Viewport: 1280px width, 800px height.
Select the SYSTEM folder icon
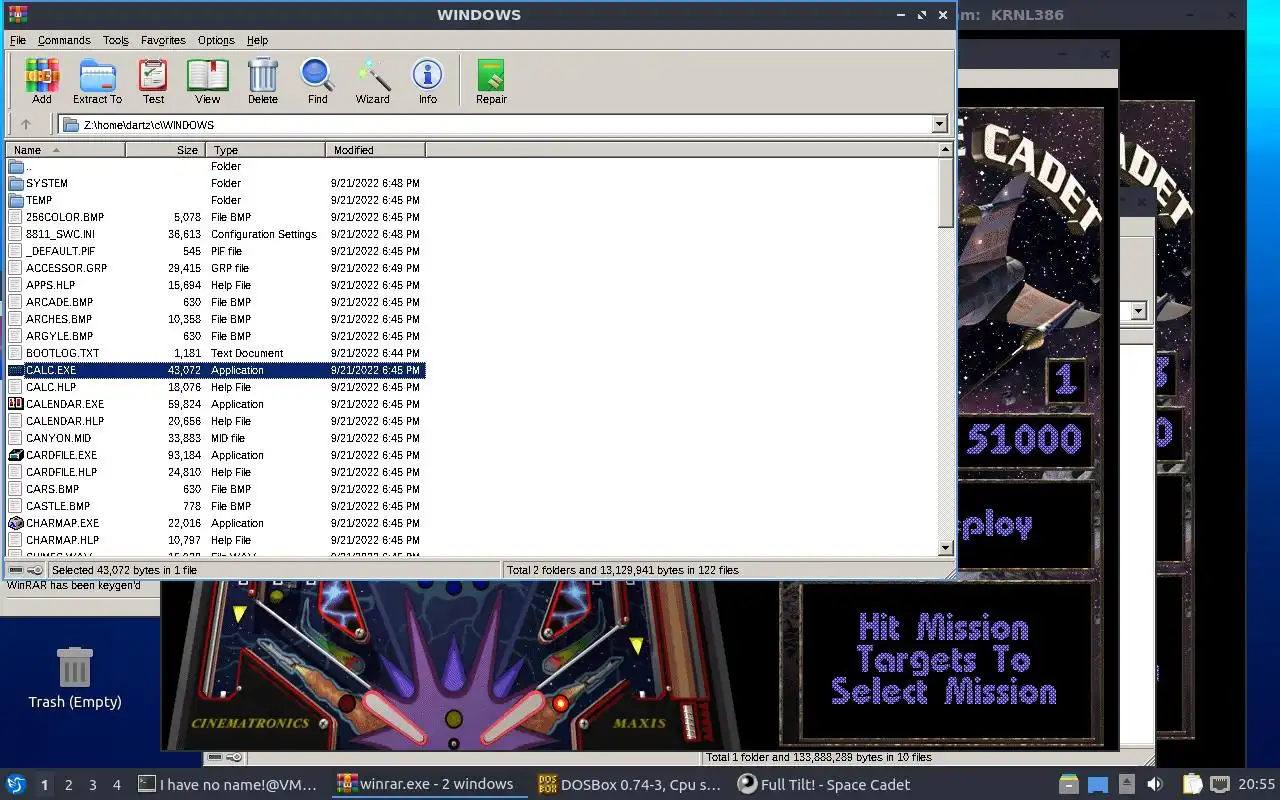[x=16, y=183]
